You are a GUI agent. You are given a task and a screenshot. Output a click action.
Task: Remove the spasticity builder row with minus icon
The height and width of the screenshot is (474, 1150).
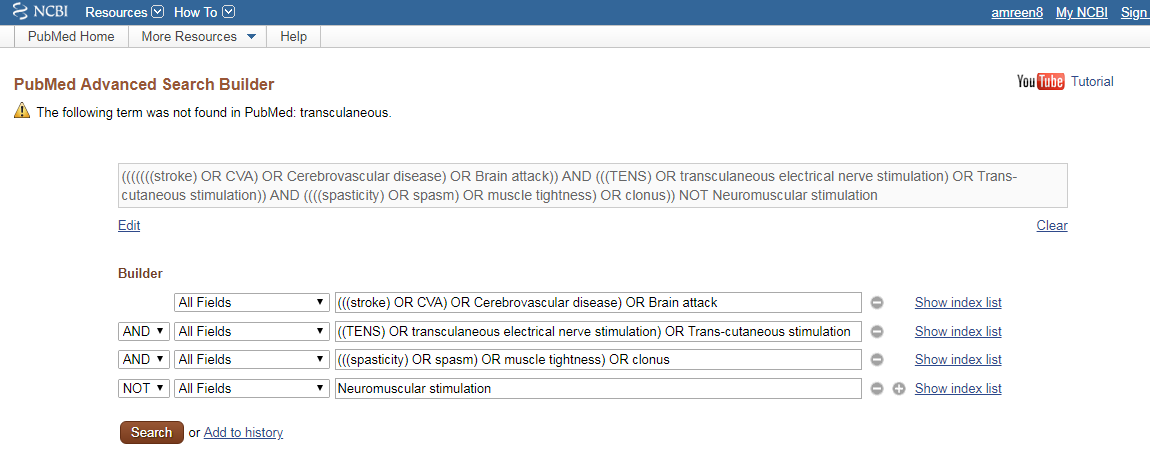[x=877, y=360]
